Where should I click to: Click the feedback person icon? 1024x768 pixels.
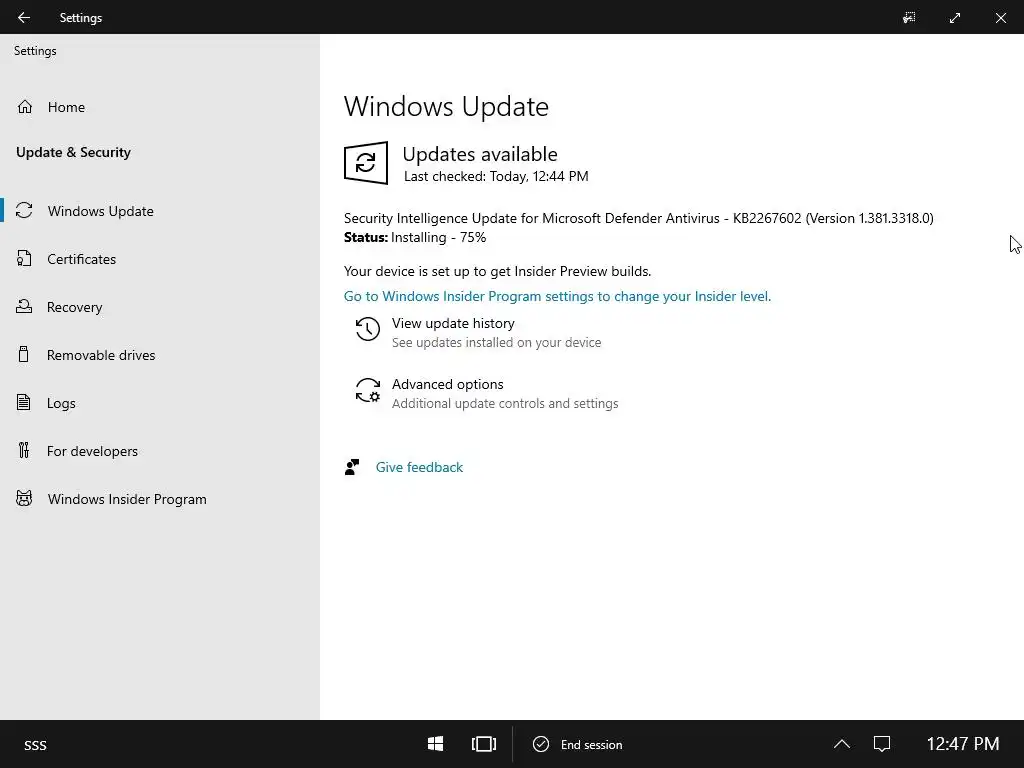coord(352,467)
